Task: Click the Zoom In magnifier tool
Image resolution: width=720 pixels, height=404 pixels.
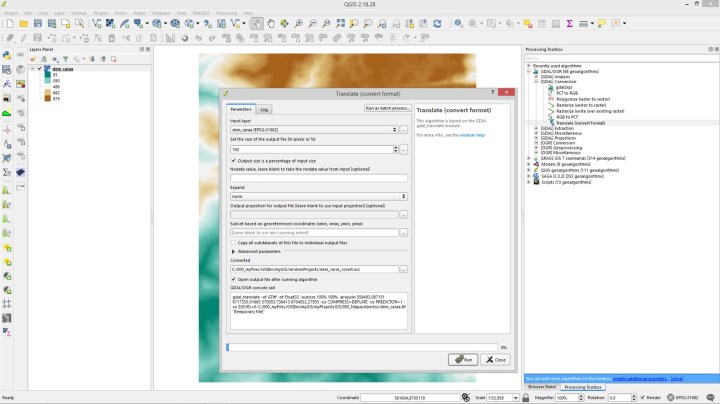Action: (x=300, y=22)
